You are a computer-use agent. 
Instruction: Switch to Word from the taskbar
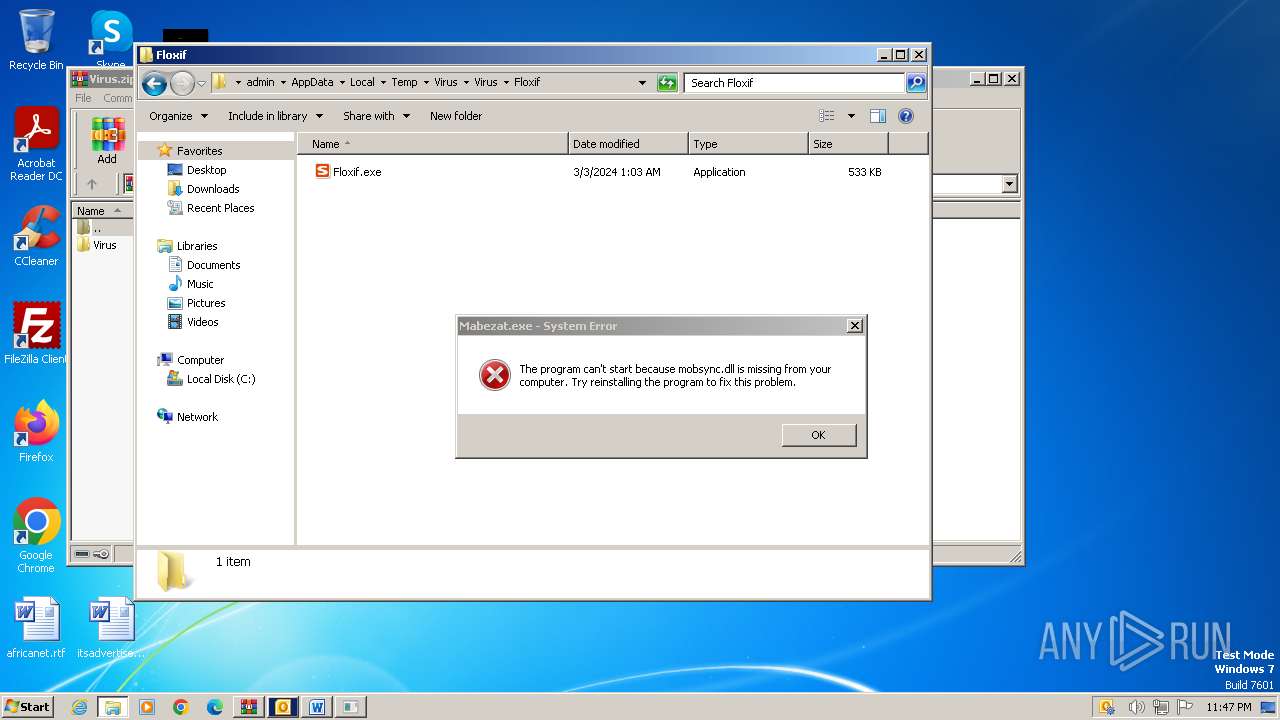pos(317,707)
